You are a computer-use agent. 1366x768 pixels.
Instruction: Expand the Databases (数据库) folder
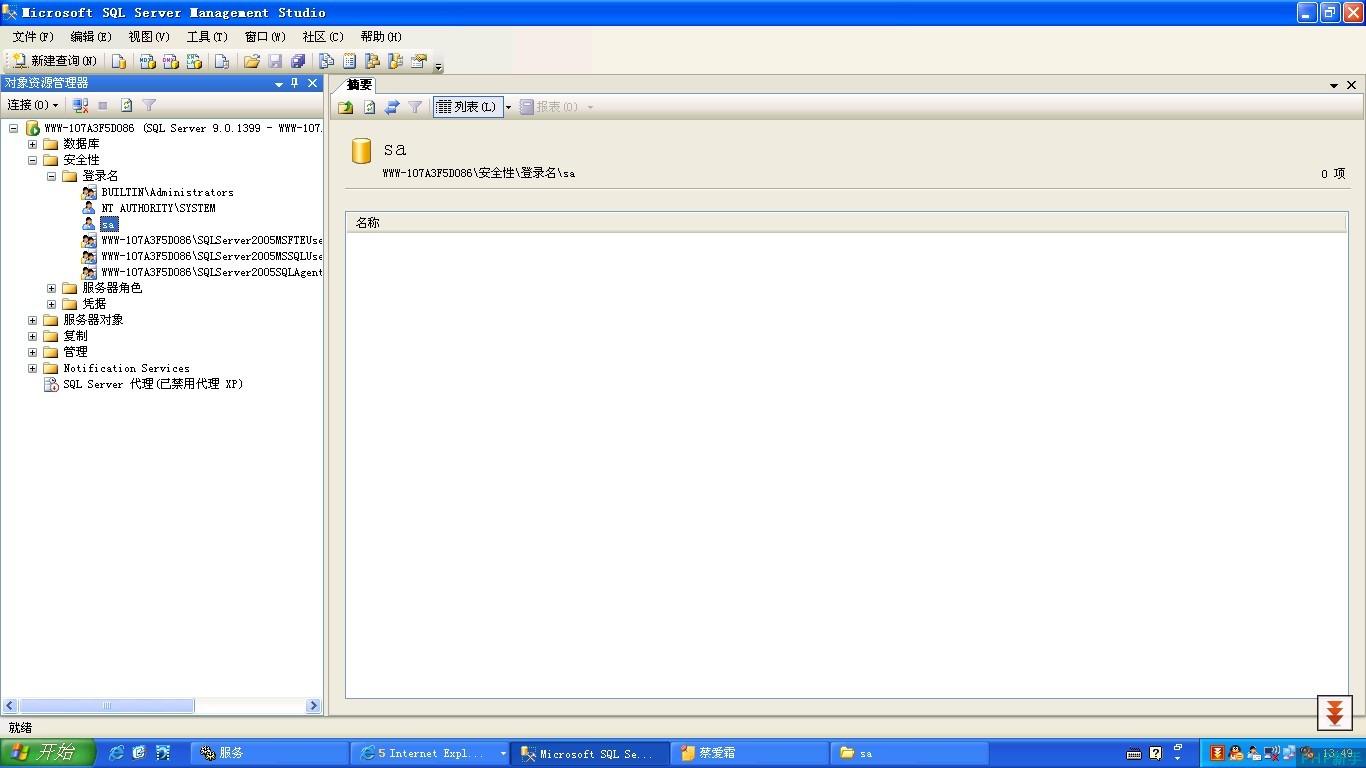[x=32, y=144]
